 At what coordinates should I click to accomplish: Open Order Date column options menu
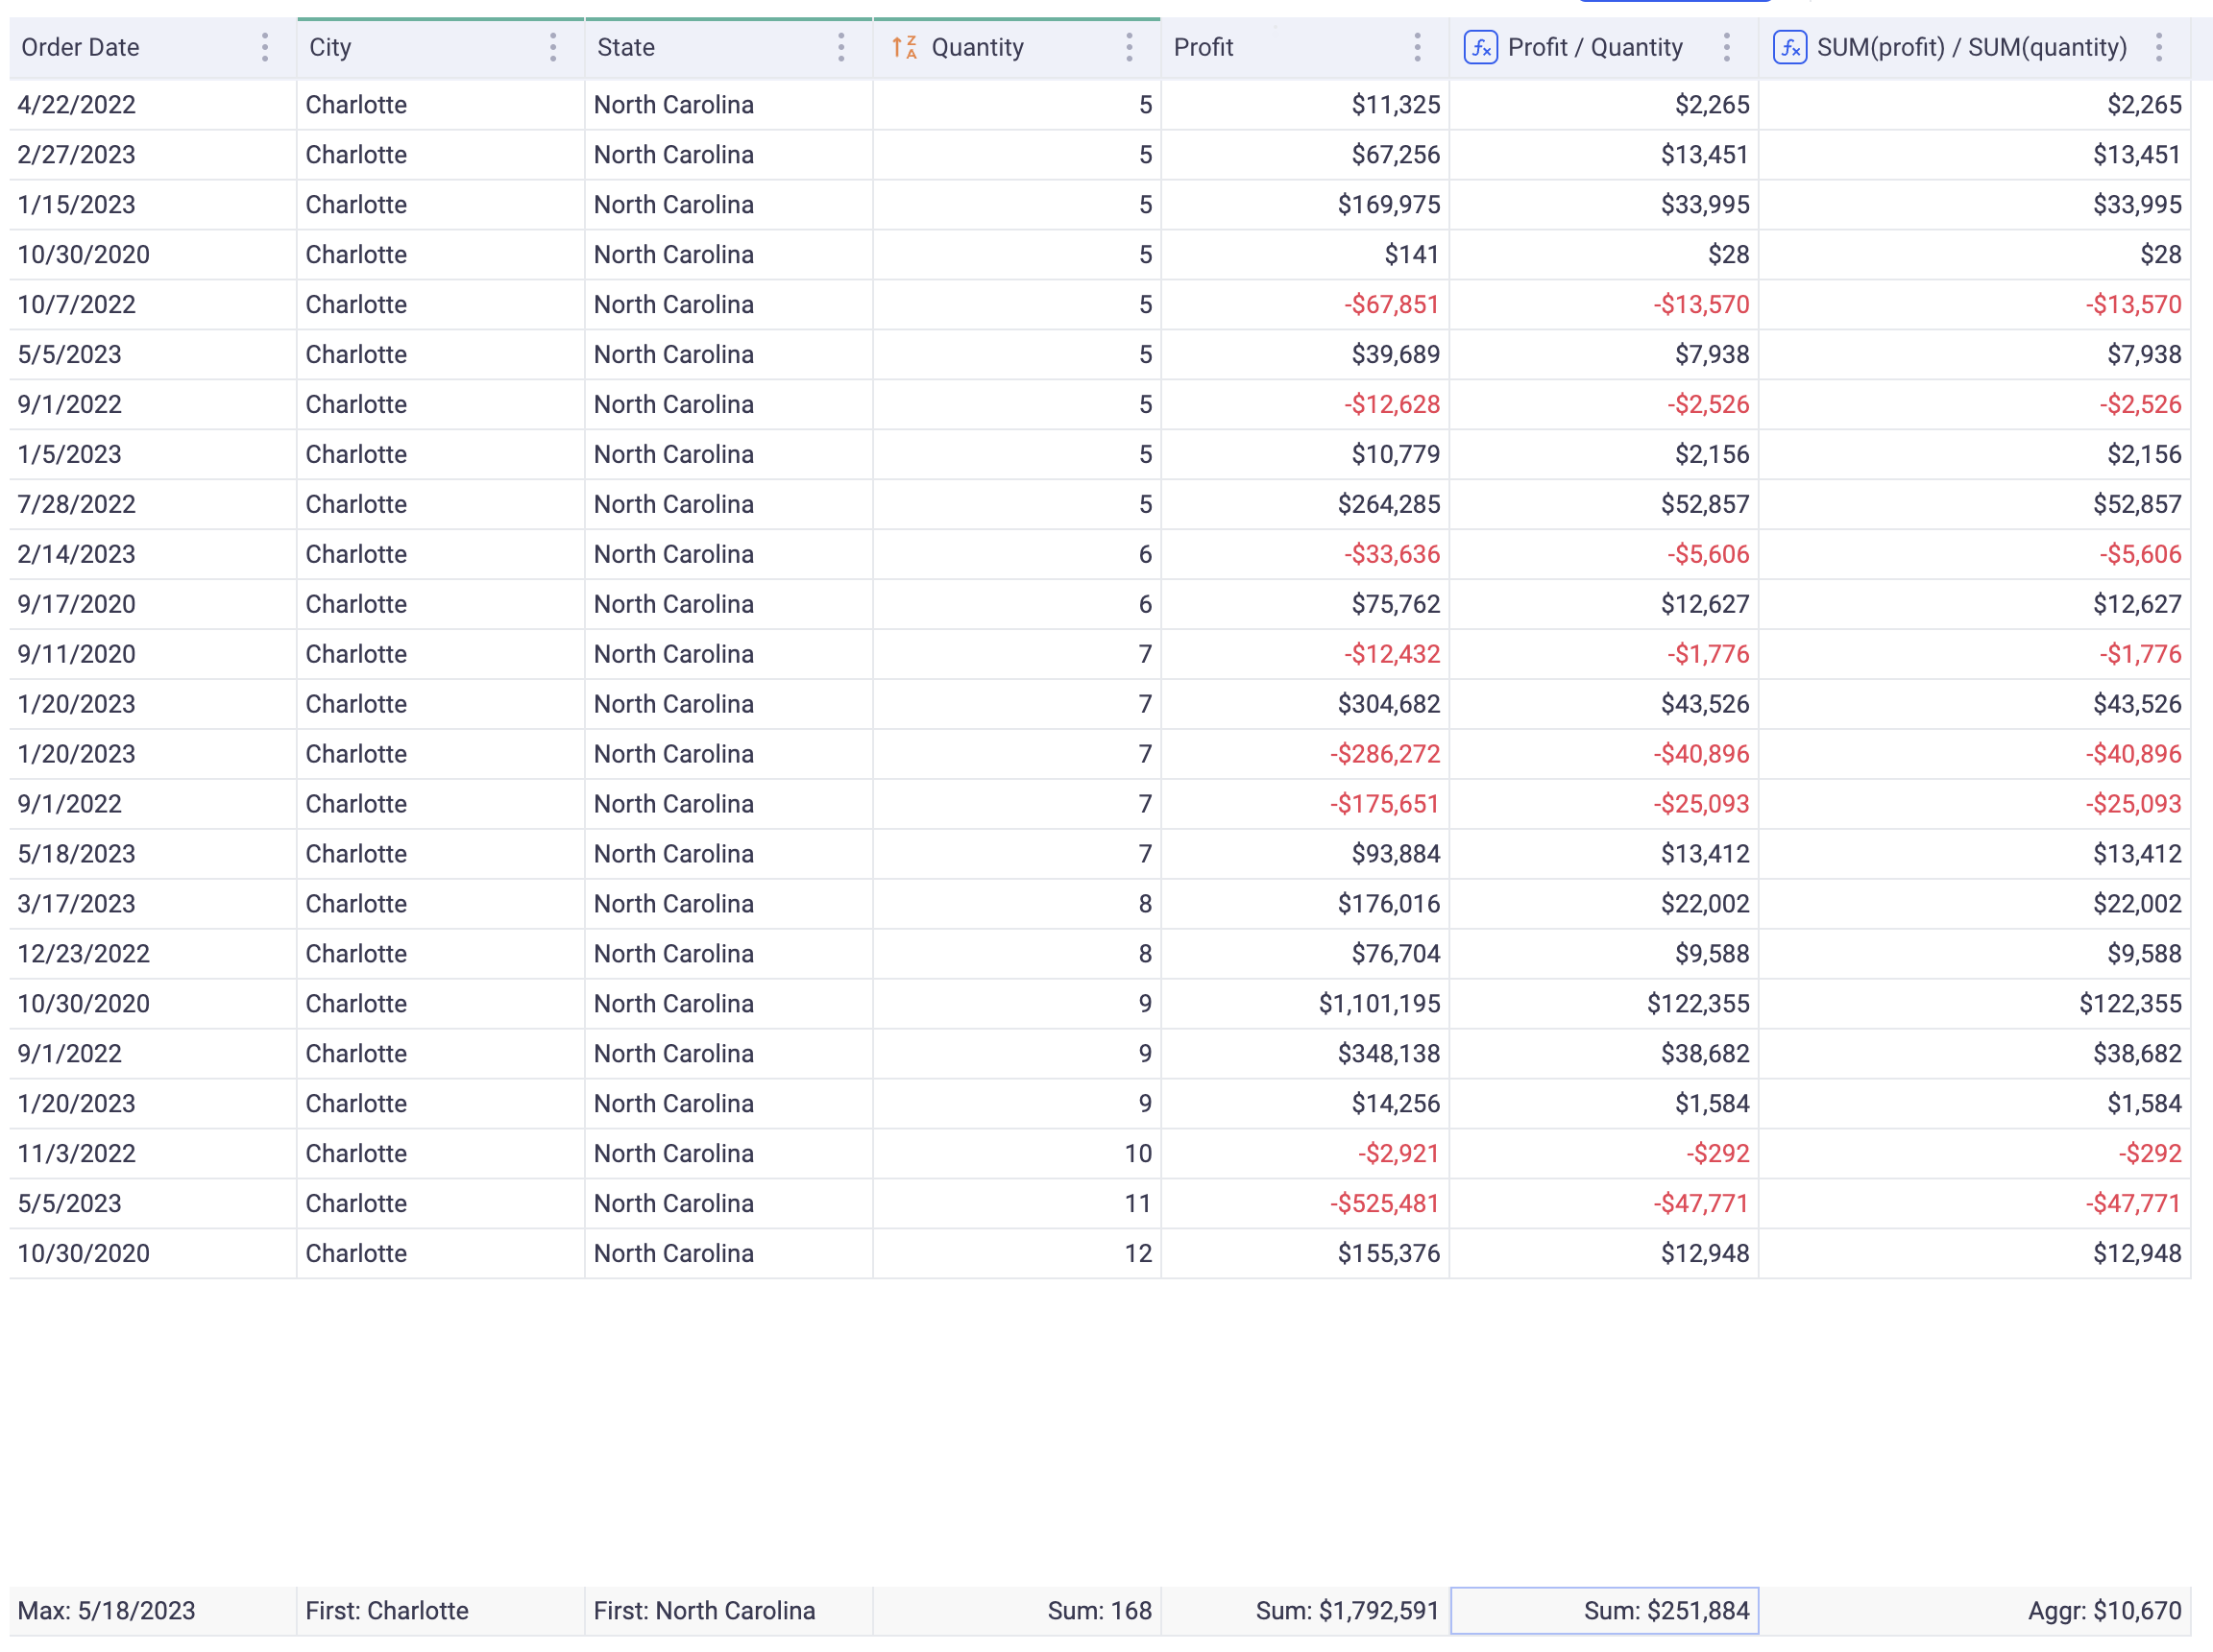point(264,47)
